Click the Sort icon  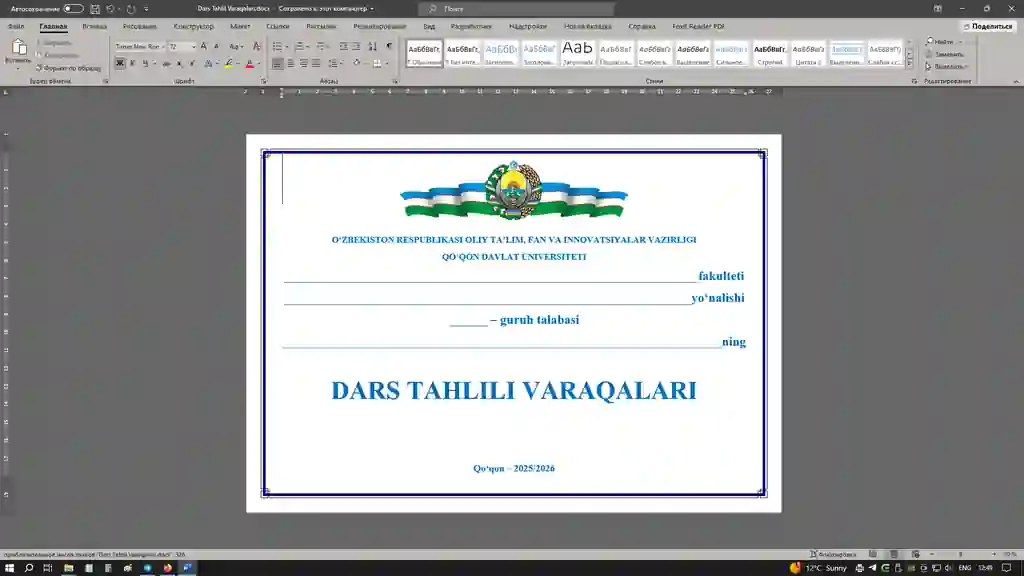pos(372,46)
